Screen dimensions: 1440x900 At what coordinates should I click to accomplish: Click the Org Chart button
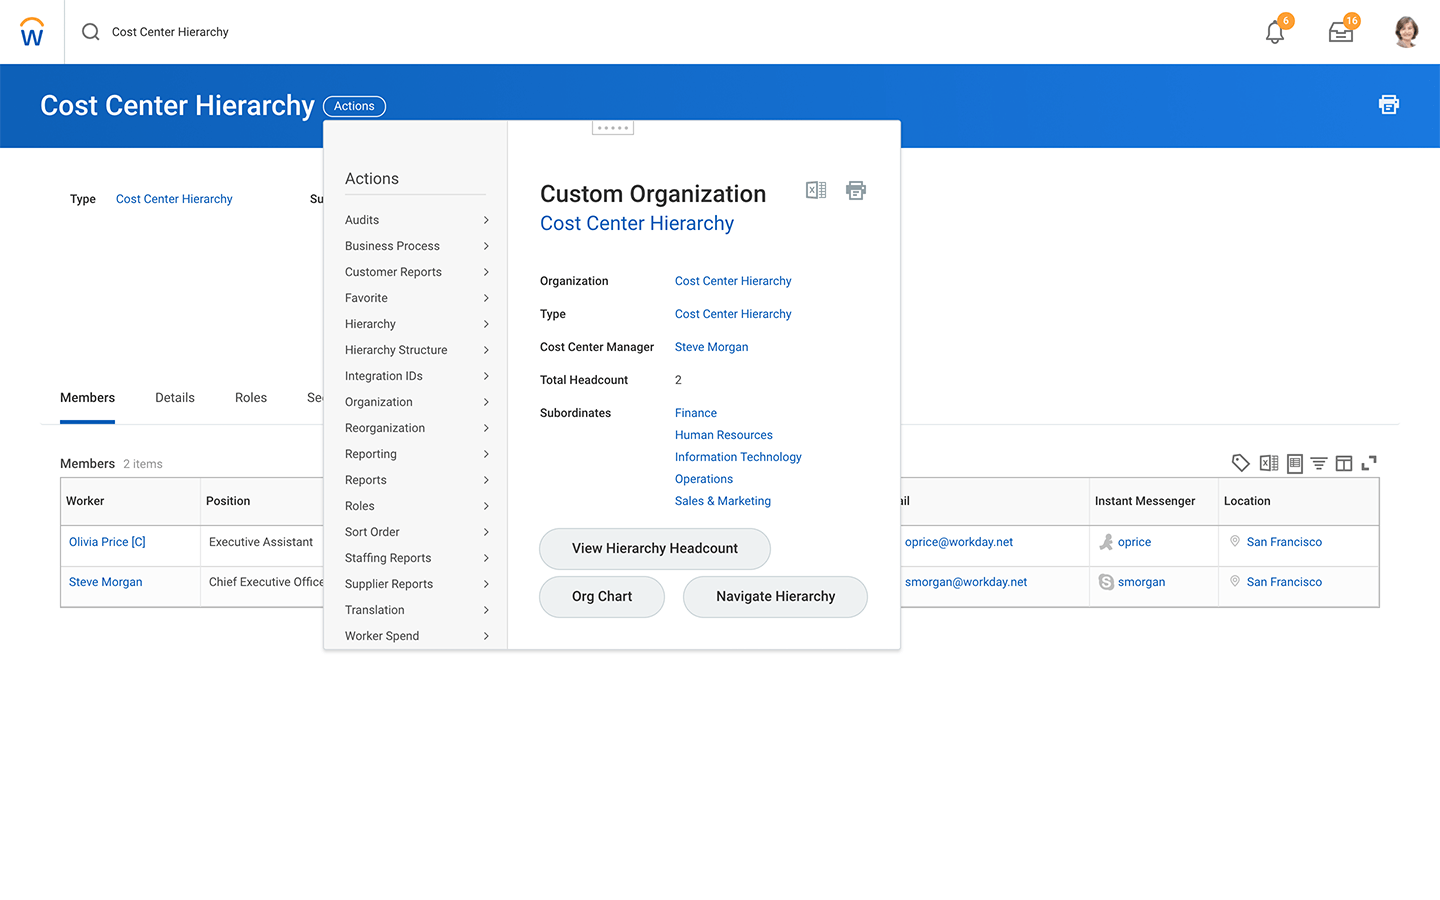(x=602, y=597)
